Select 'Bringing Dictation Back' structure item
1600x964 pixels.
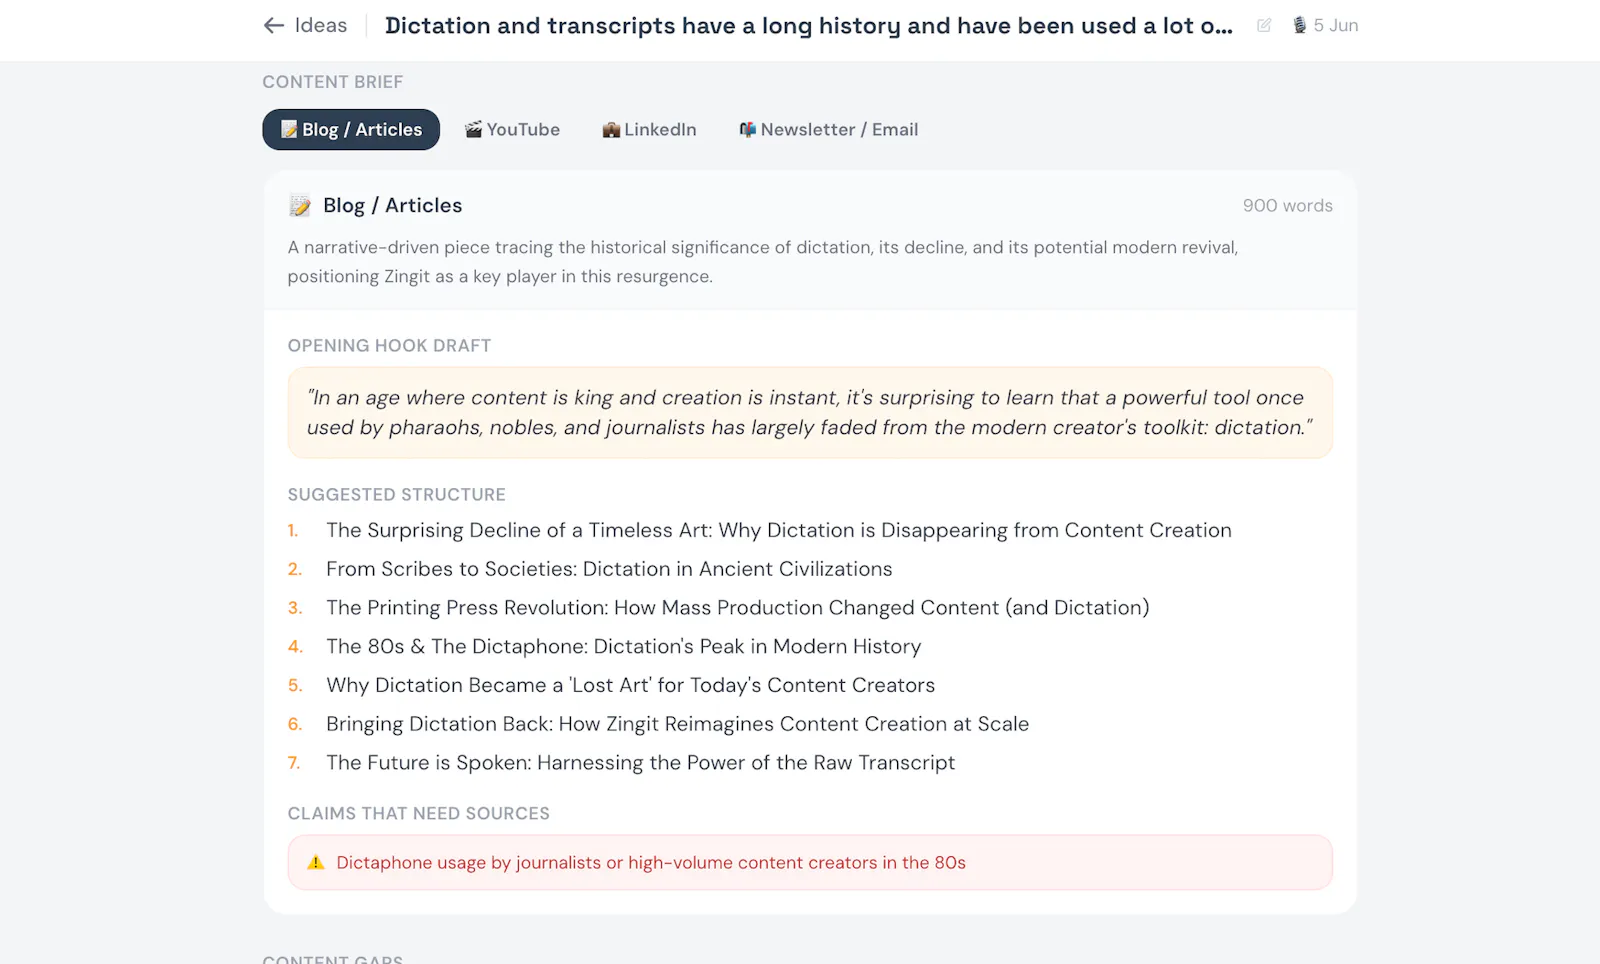click(678, 724)
